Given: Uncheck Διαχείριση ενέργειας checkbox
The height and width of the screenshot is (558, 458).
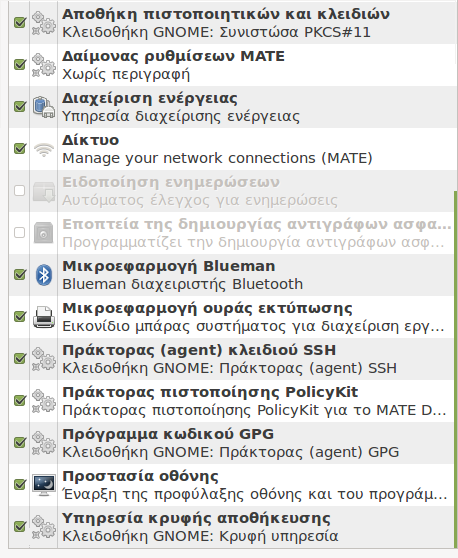Looking at the screenshot, I should (x=20, y=106).
